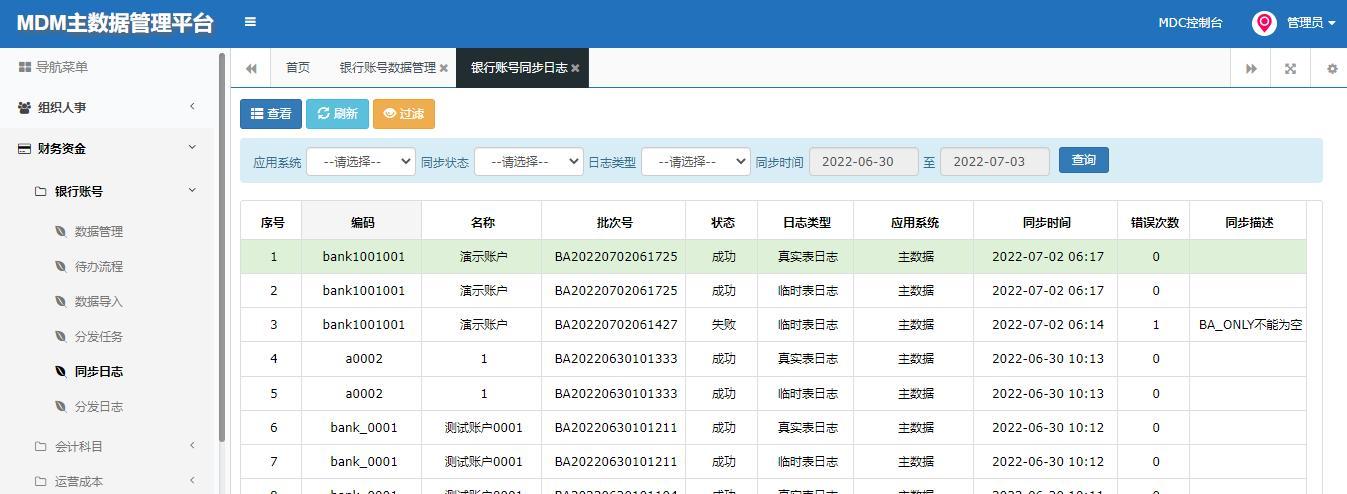
Task: Expand the 组织人事 menu
Action: click(108, 107)
